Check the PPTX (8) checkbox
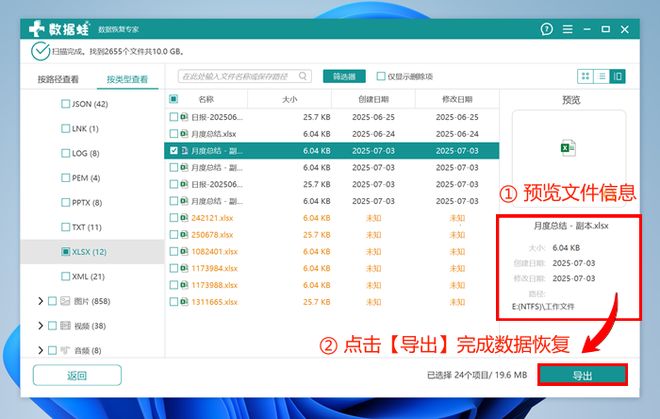The height and width of the screenshot is (419, 660). (x=66, y=203)
